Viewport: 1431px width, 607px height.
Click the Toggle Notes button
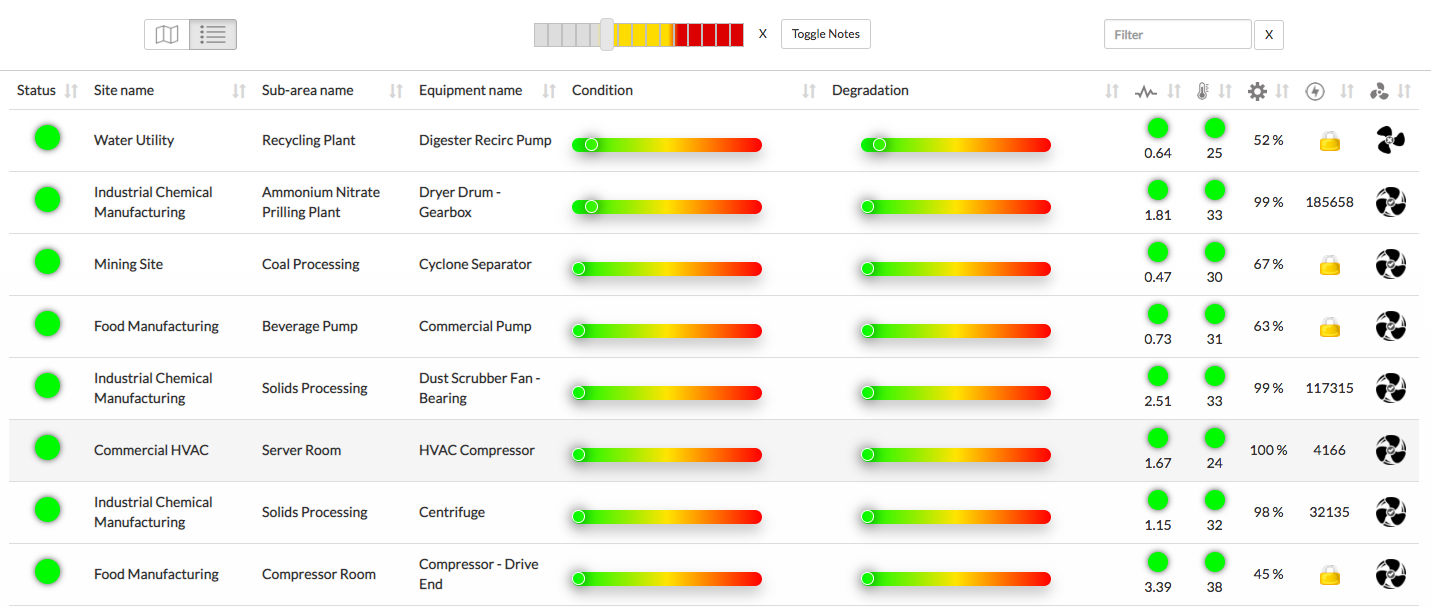(x=825, y=34)
